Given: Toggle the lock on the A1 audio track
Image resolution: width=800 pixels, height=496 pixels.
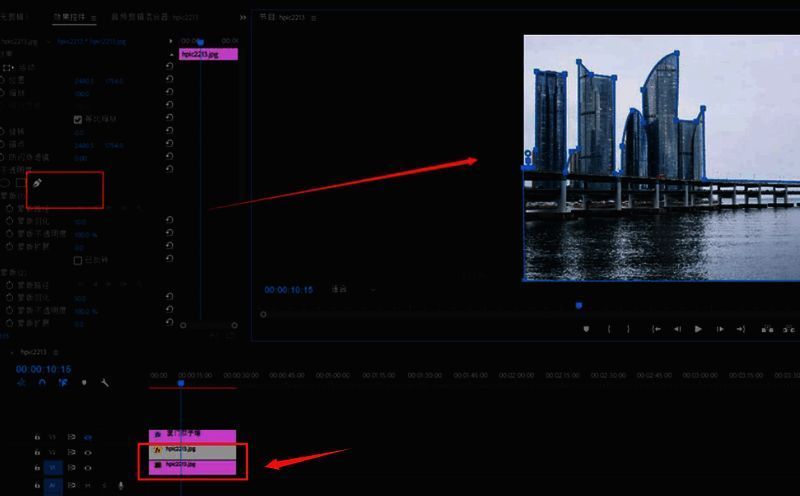Looking at the screenshot, I should (37, 485).
